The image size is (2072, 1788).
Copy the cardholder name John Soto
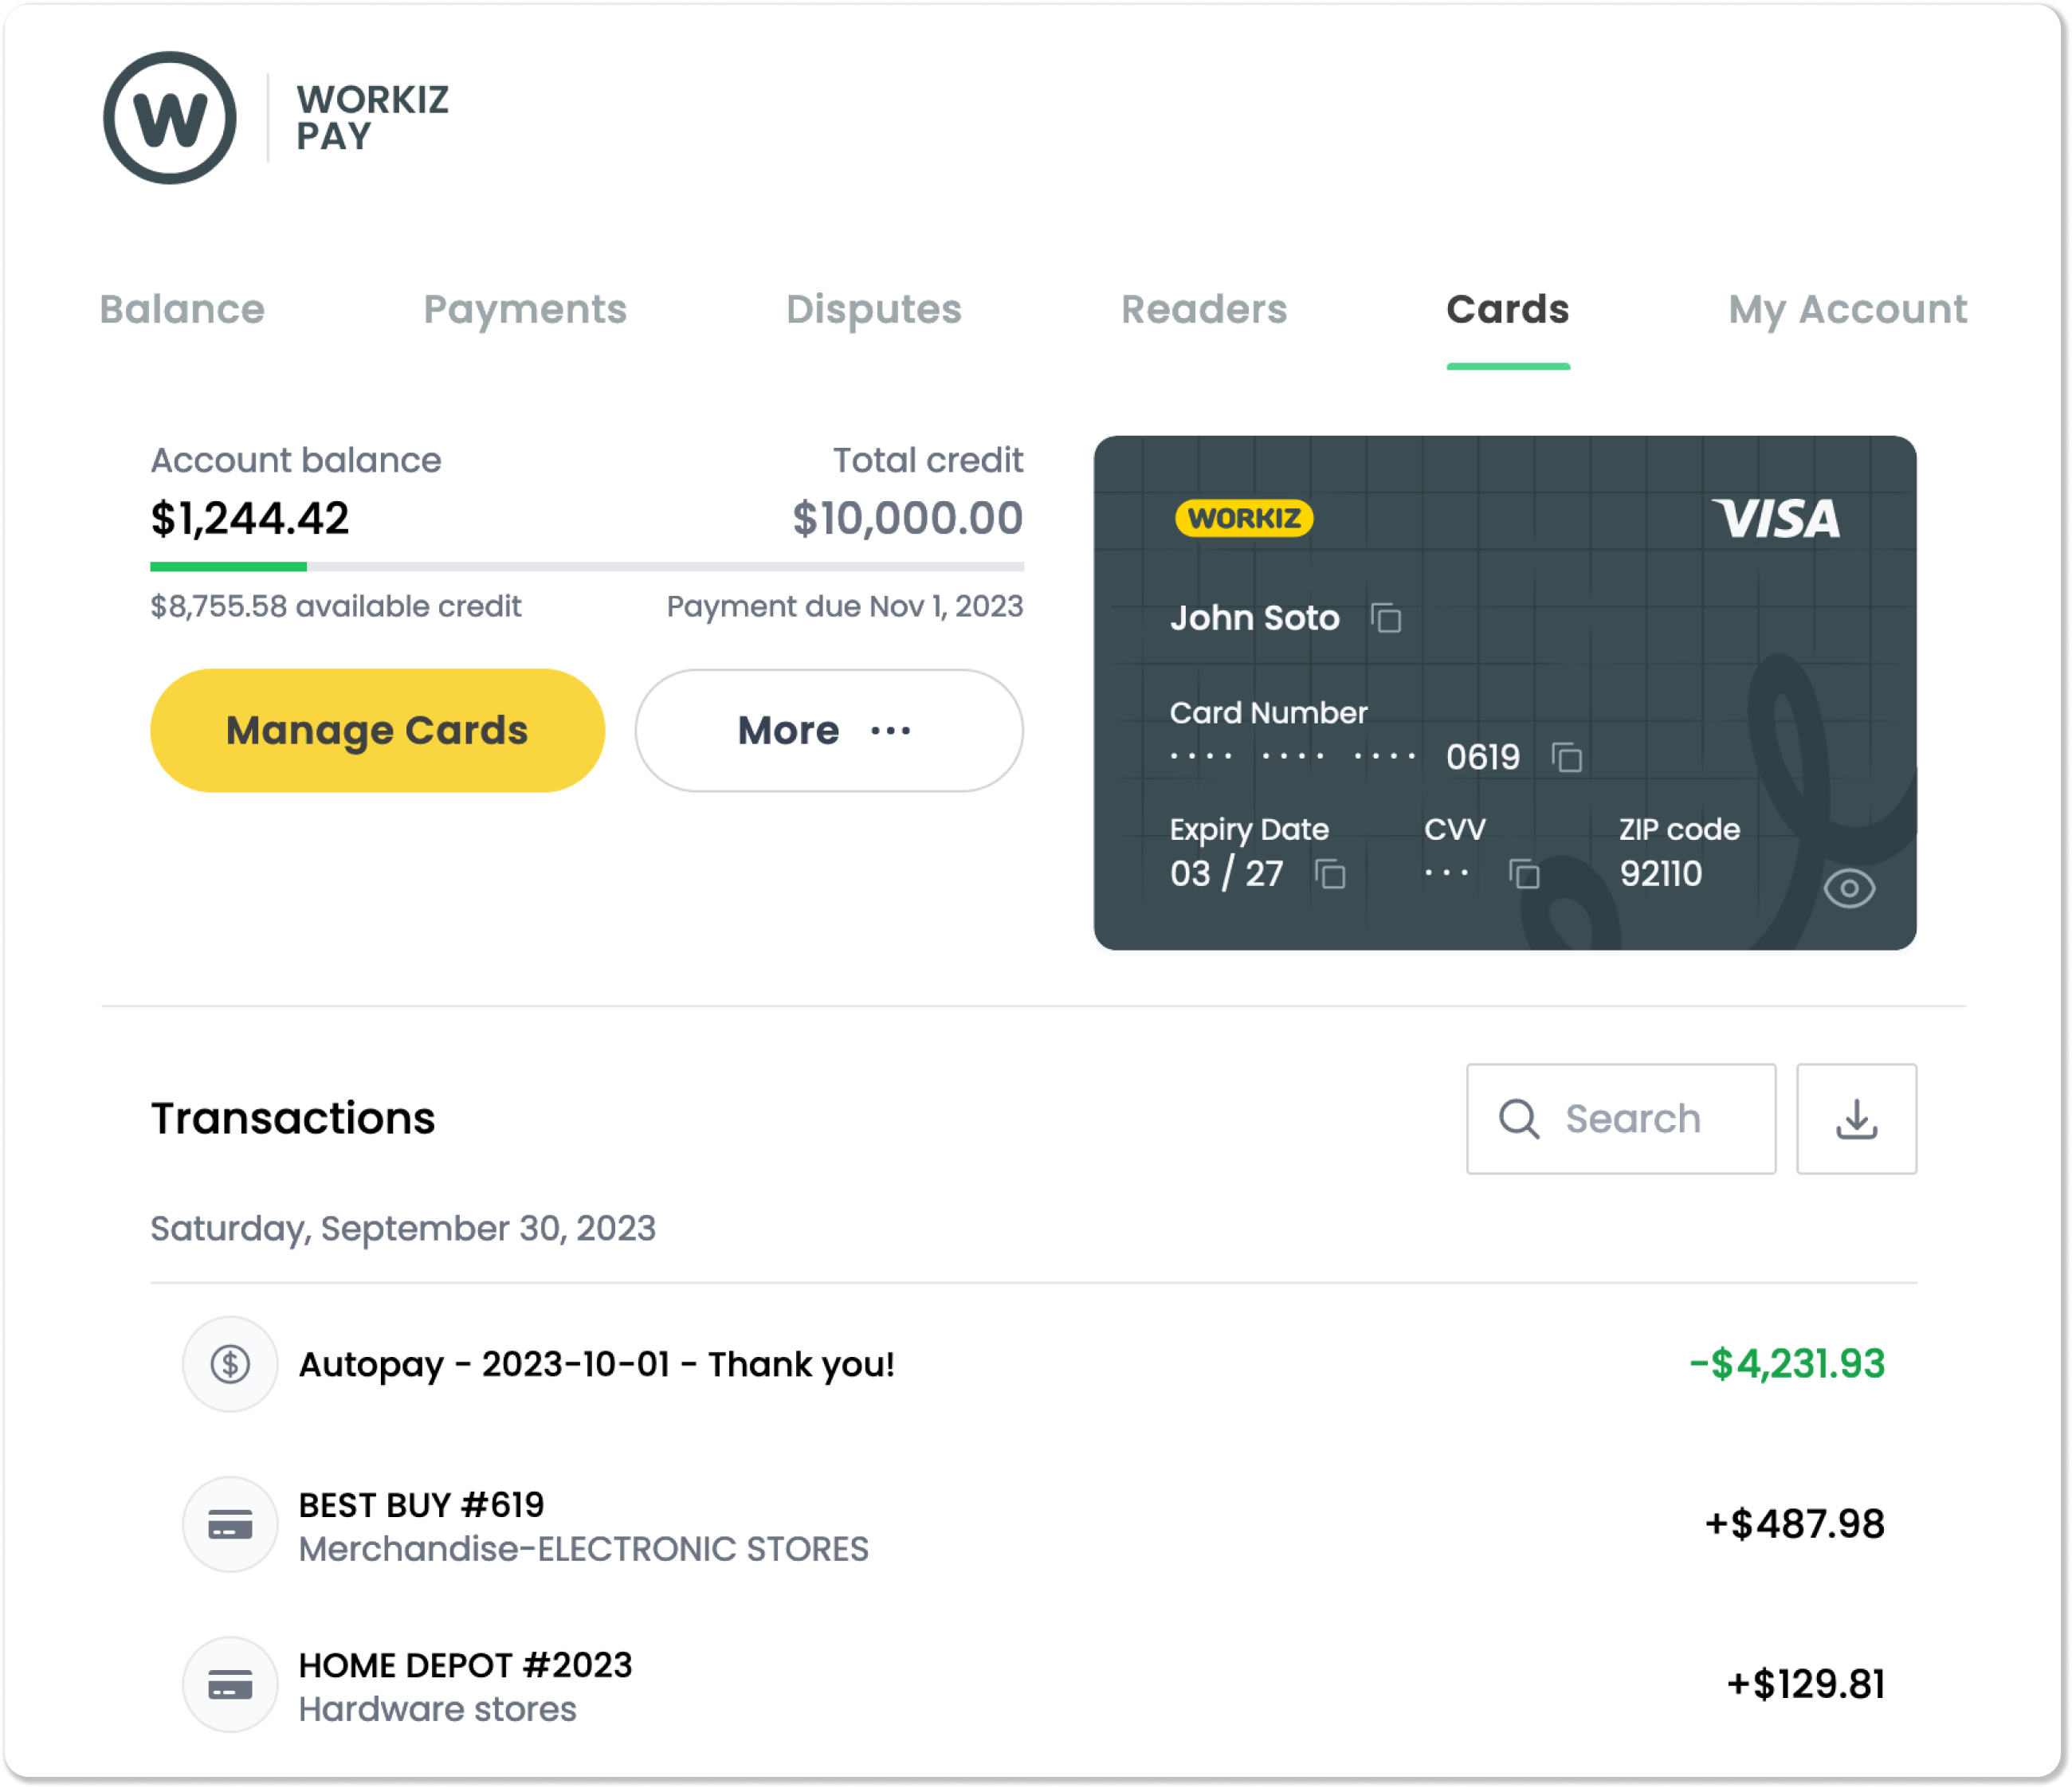[x=1385, y=619]
